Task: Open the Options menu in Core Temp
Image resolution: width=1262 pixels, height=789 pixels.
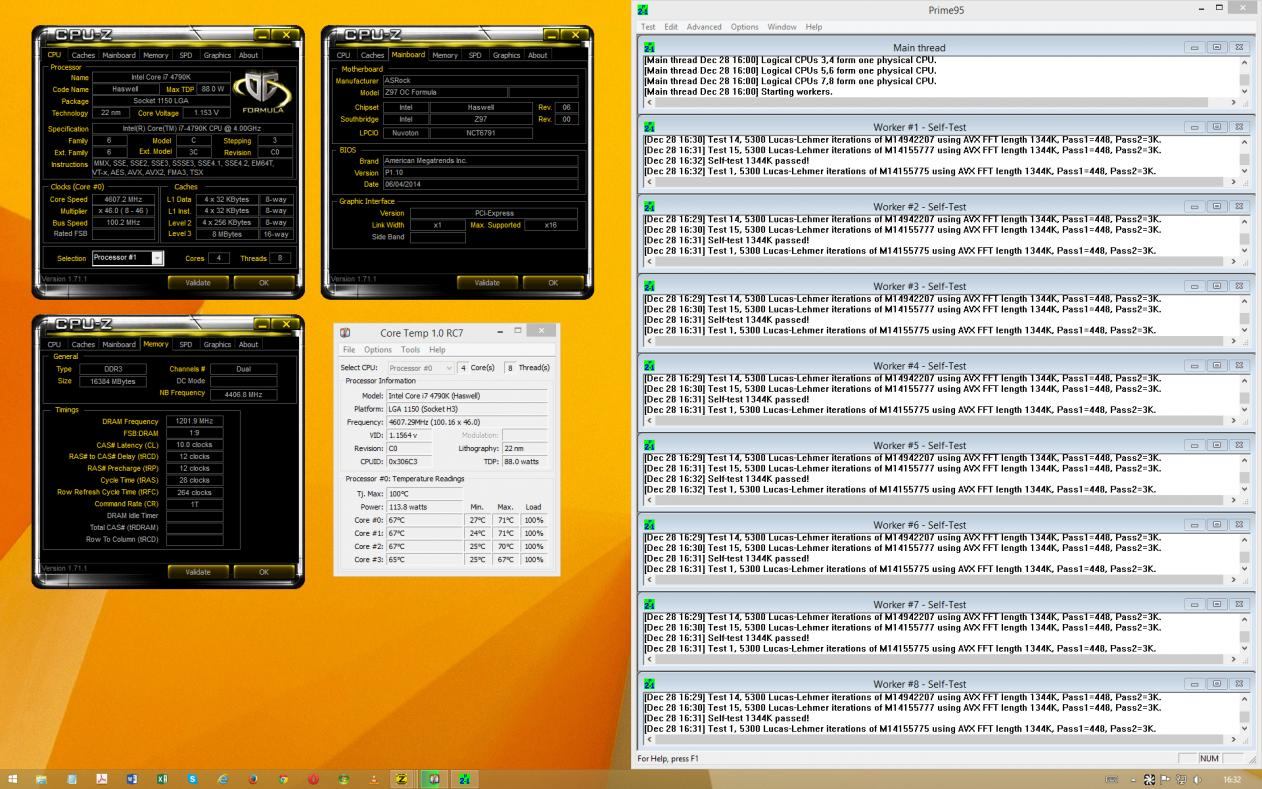Action: tap(378, 350)
